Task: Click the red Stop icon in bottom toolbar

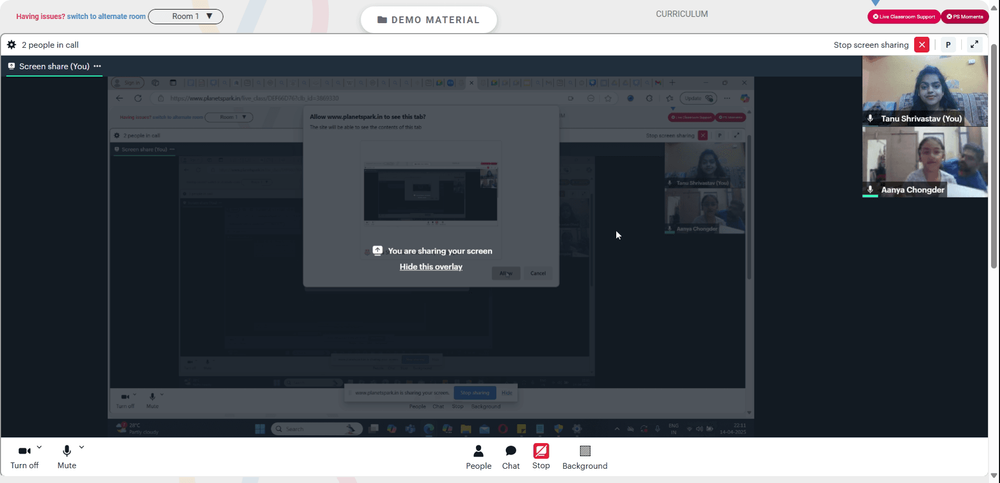Action: pos(541,452)
